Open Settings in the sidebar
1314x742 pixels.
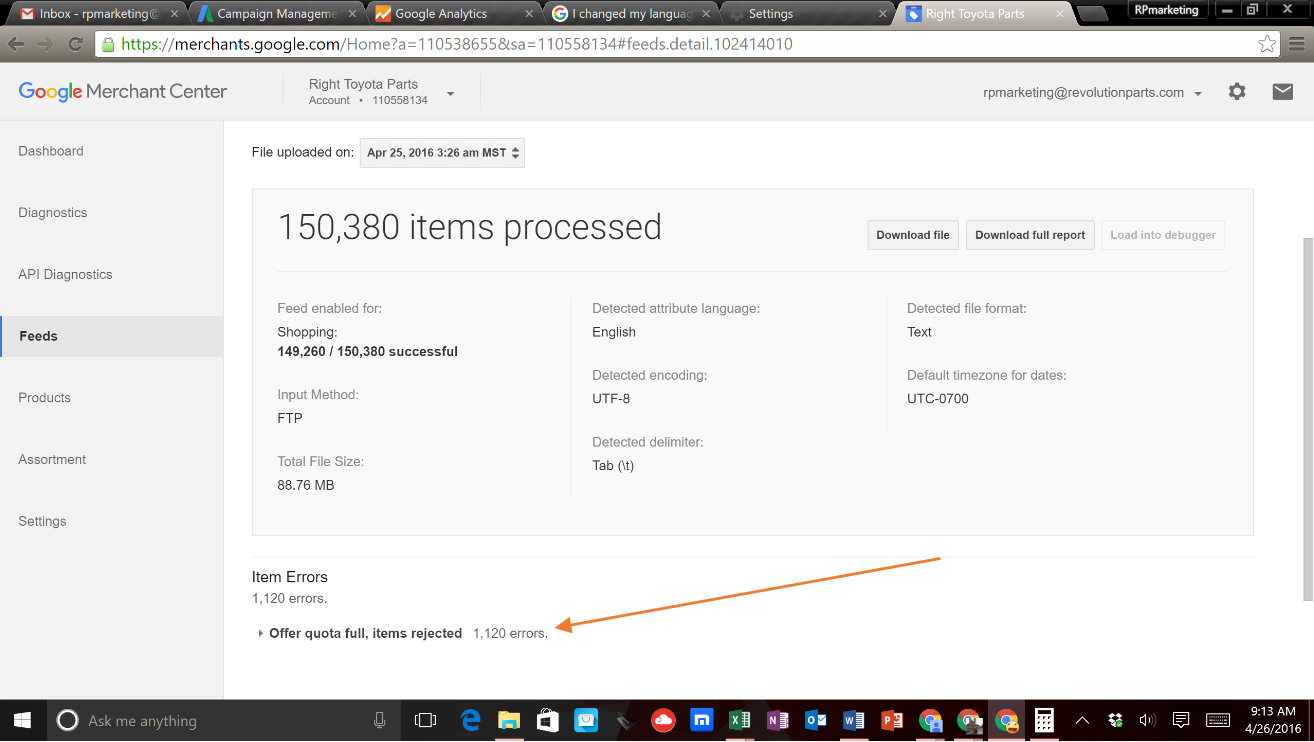pos(42,521)
